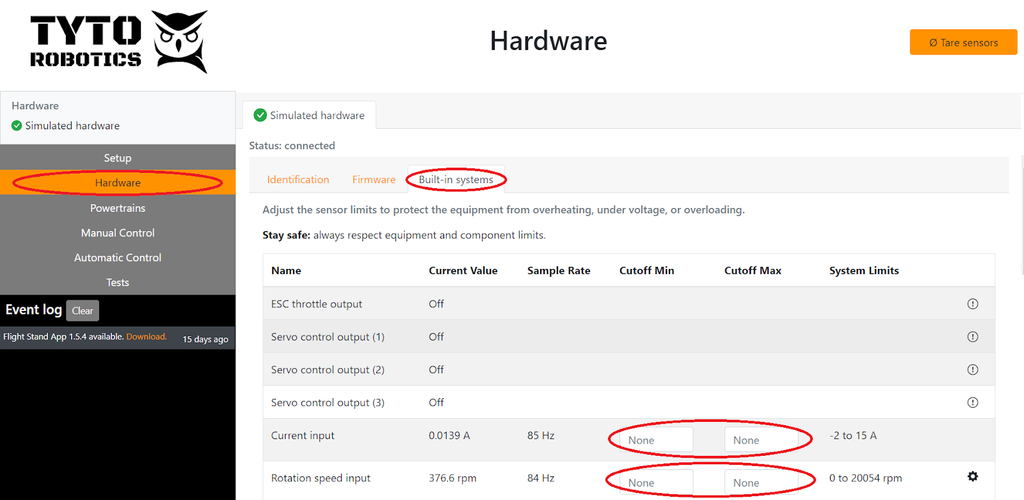Click info icon for ESC throttle output
The width and height of the screenshot is (1024, 500).
(x=972, y=304)
